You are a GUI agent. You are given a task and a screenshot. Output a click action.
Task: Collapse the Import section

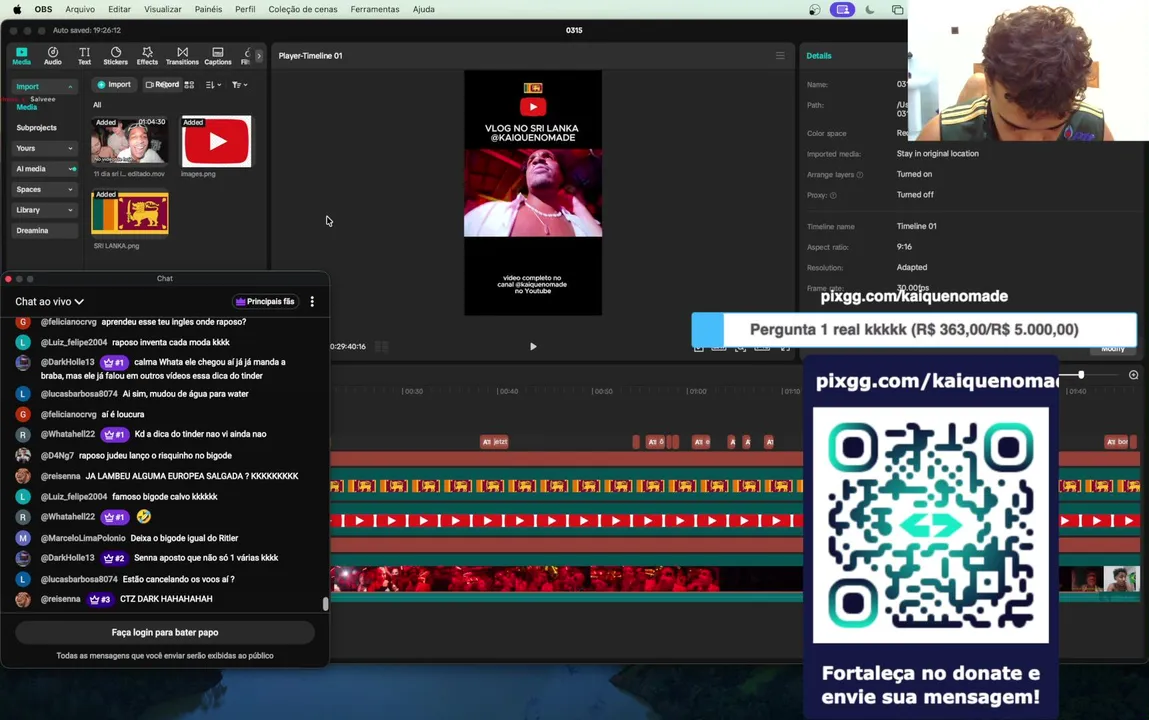pos(45,86)
